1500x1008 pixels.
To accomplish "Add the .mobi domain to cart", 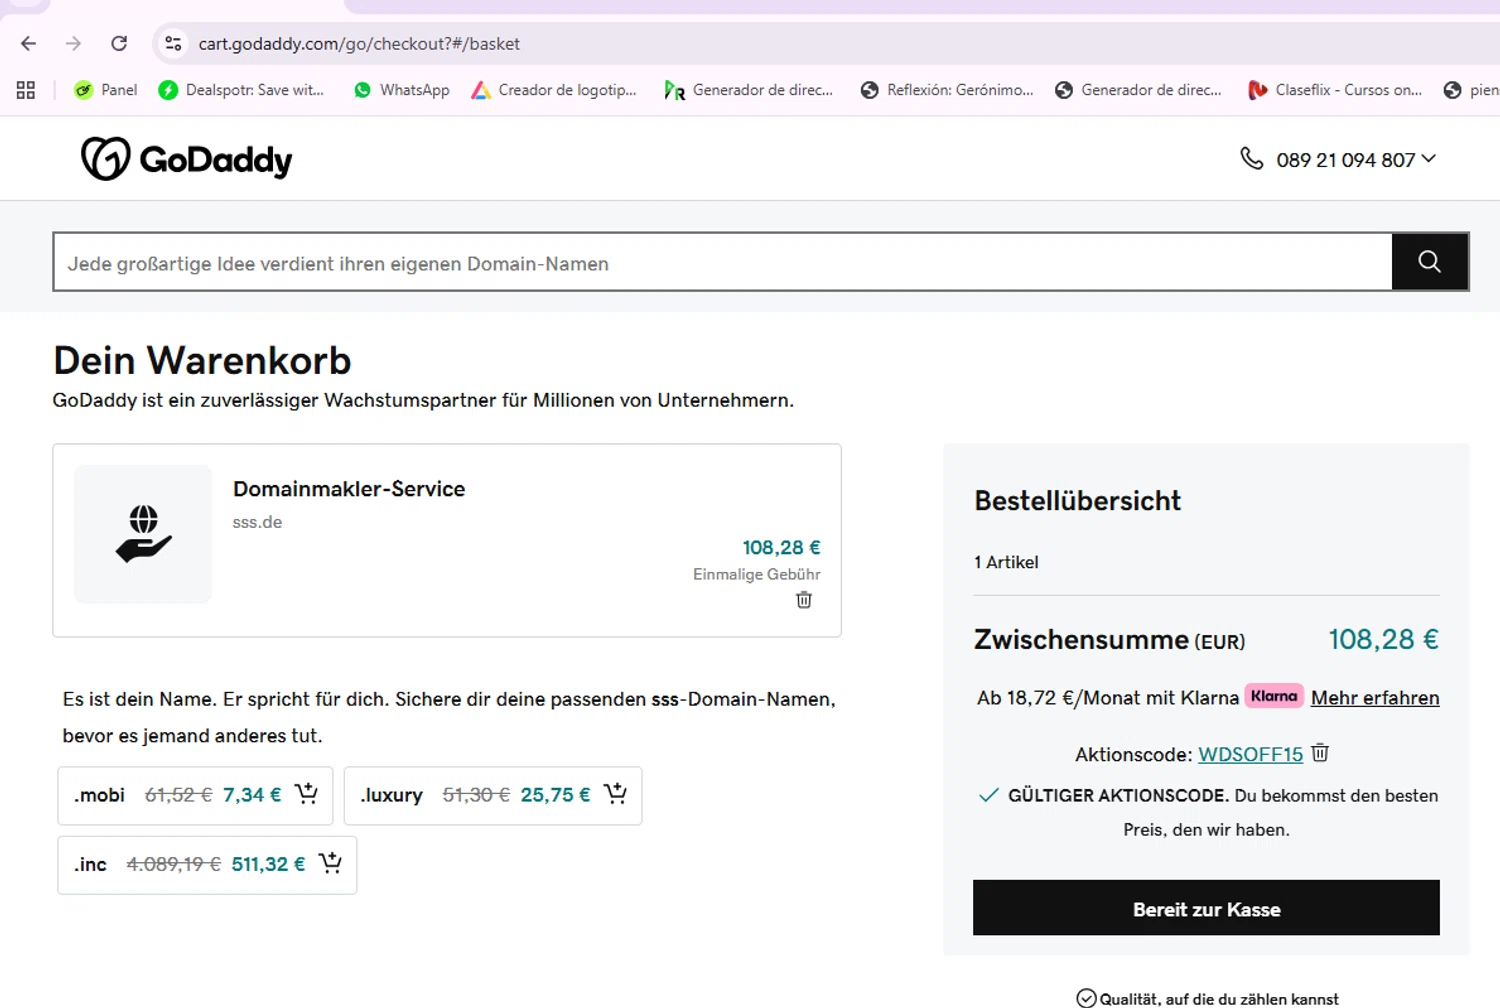I will click(306, 794).
